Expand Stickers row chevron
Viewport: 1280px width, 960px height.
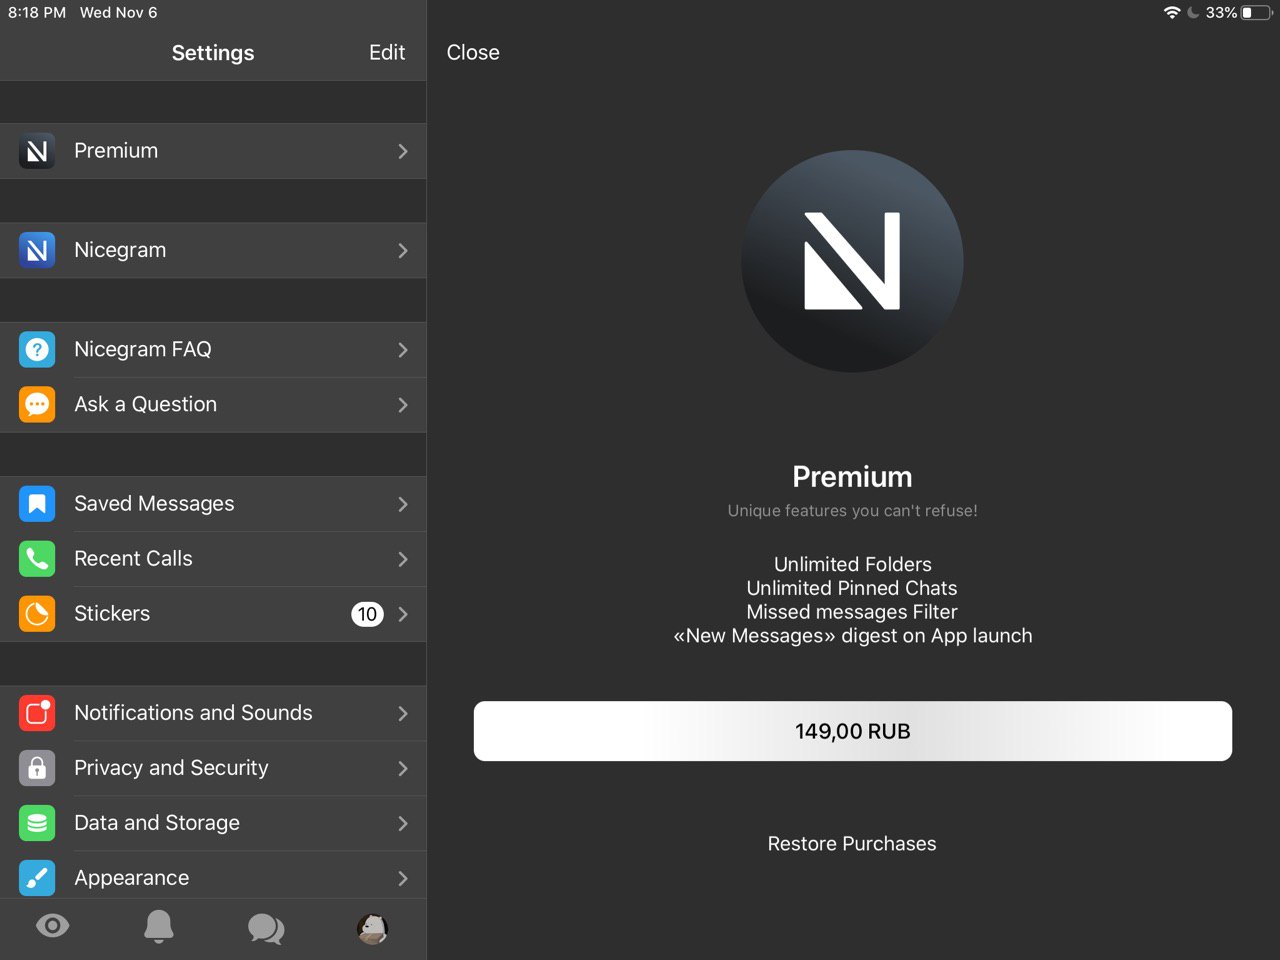click(x=403, y=613)
